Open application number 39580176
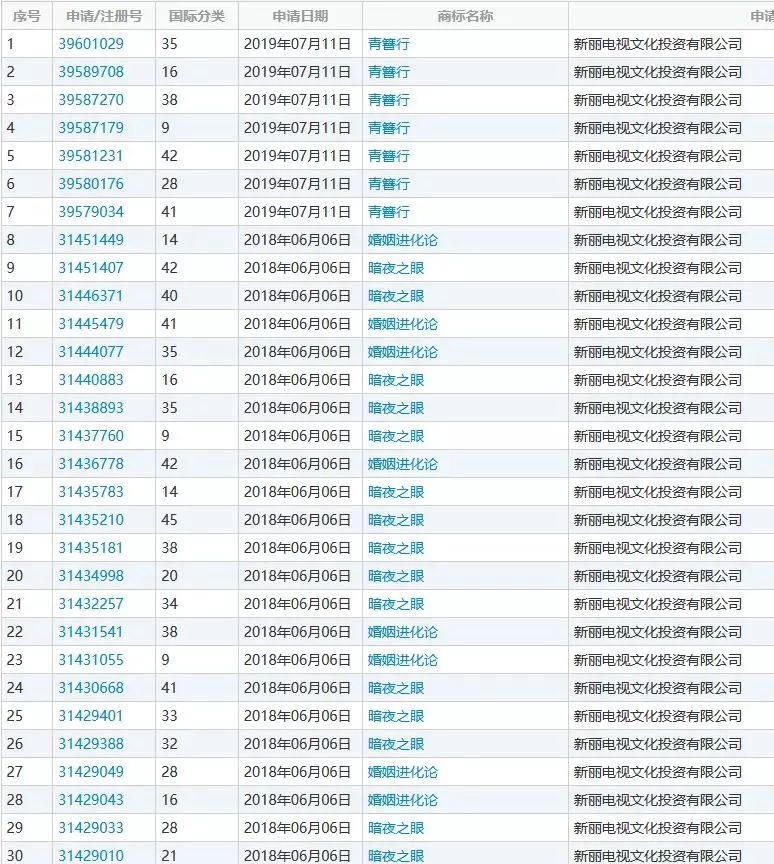The width and height of the screenshot is (774, 864). pos(91,183)
